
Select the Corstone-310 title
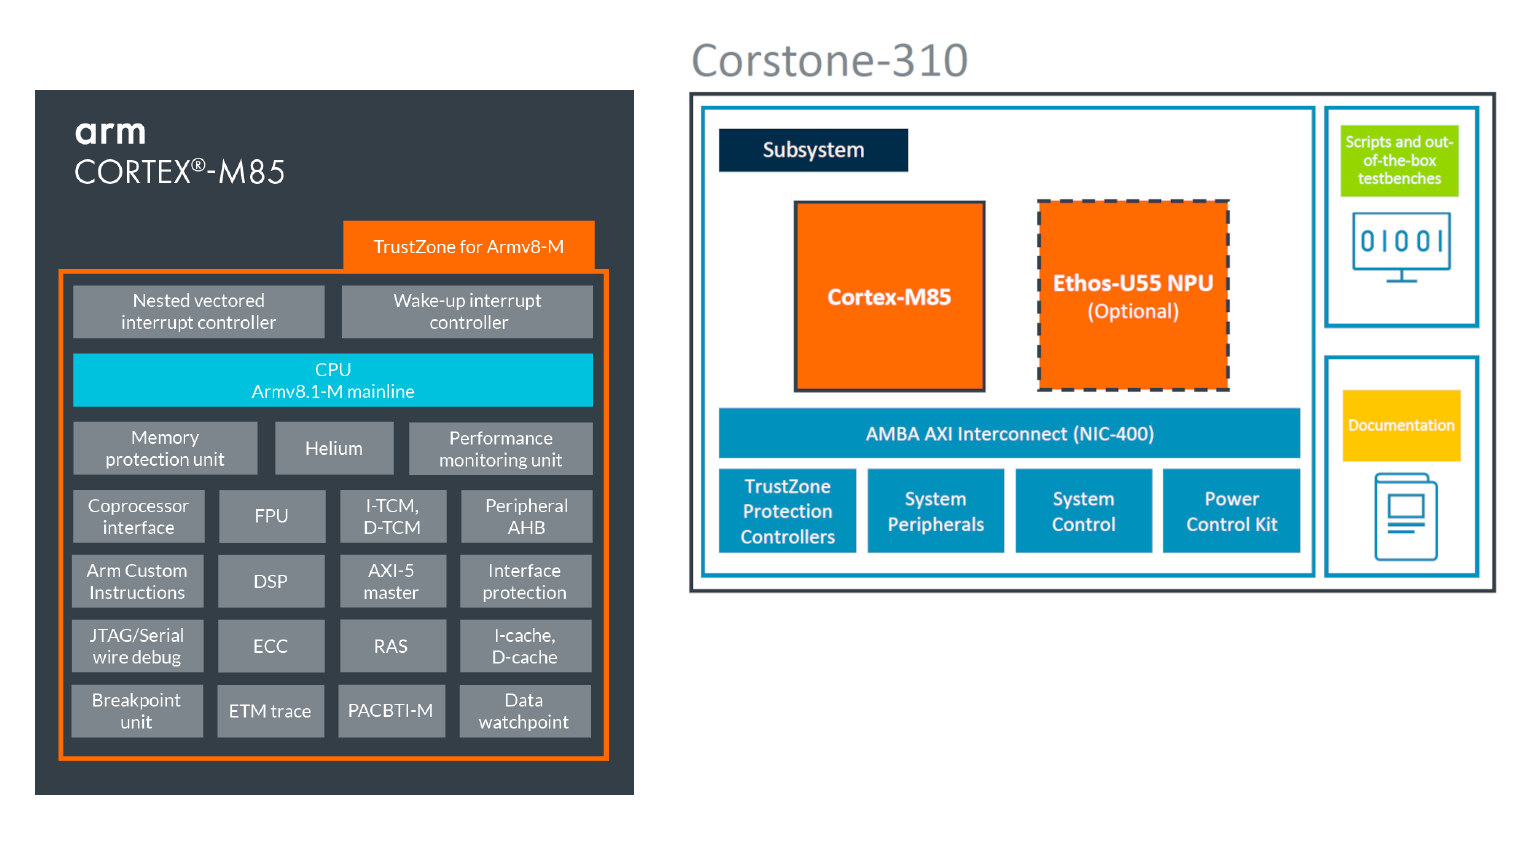click(x=828, y=60)
